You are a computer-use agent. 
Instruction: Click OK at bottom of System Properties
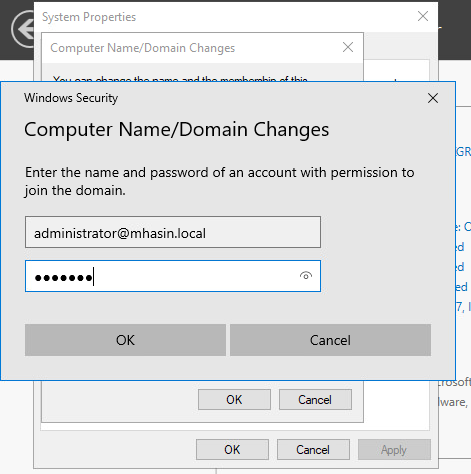(232, 450)
